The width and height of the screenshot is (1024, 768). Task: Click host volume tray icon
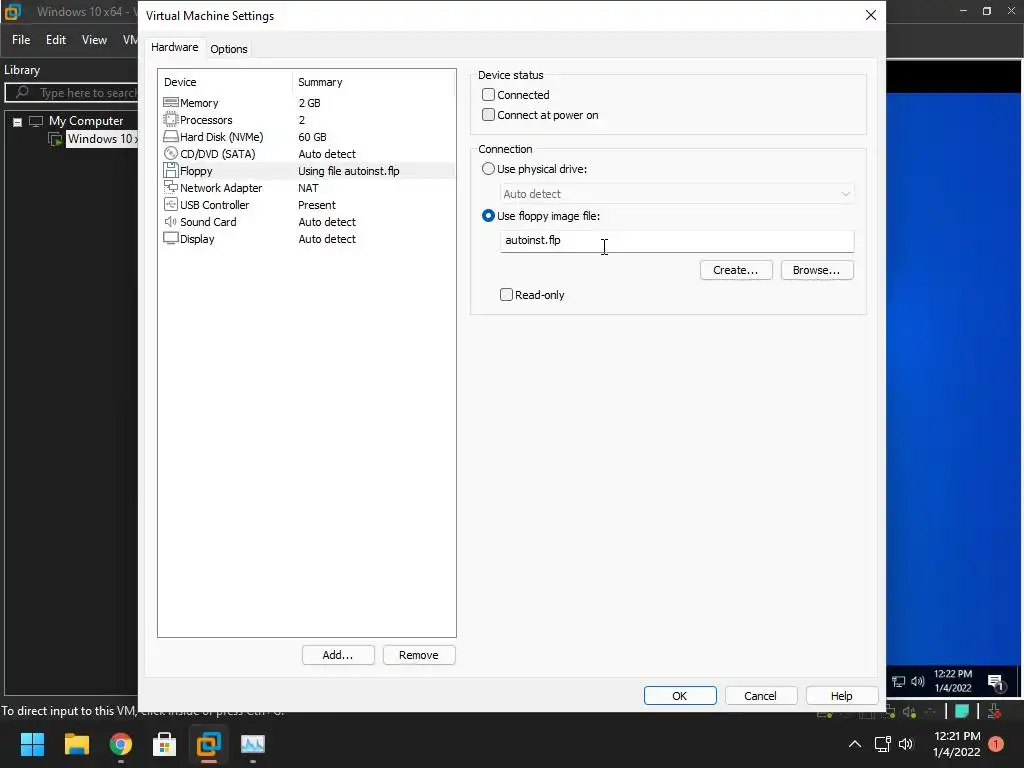point(906,744)
